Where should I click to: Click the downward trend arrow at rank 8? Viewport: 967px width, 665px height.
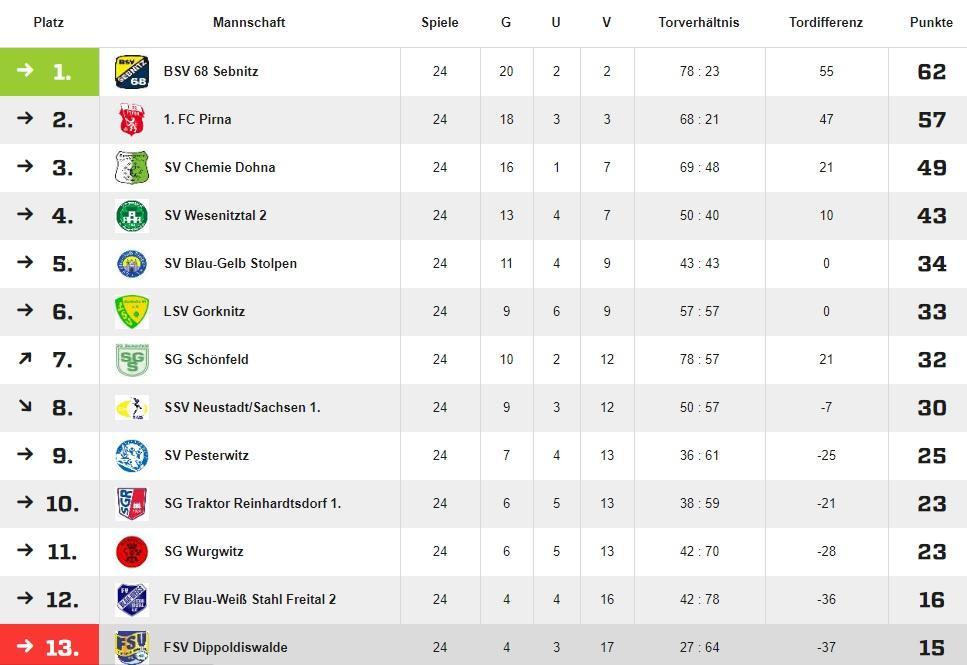tap(25, 406)
